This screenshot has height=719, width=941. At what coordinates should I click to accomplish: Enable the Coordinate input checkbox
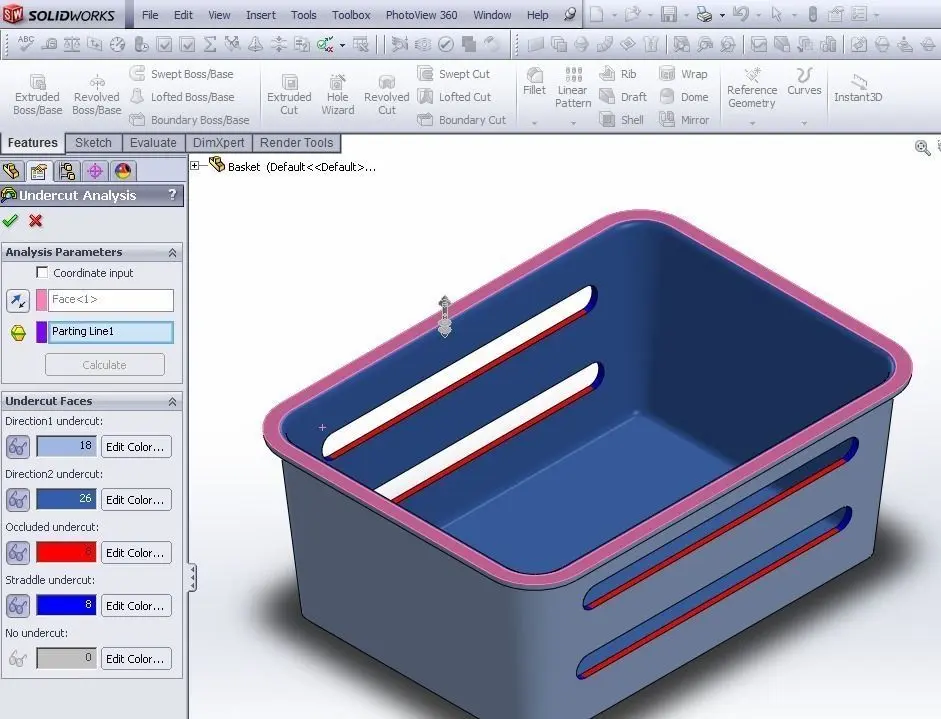42,272
